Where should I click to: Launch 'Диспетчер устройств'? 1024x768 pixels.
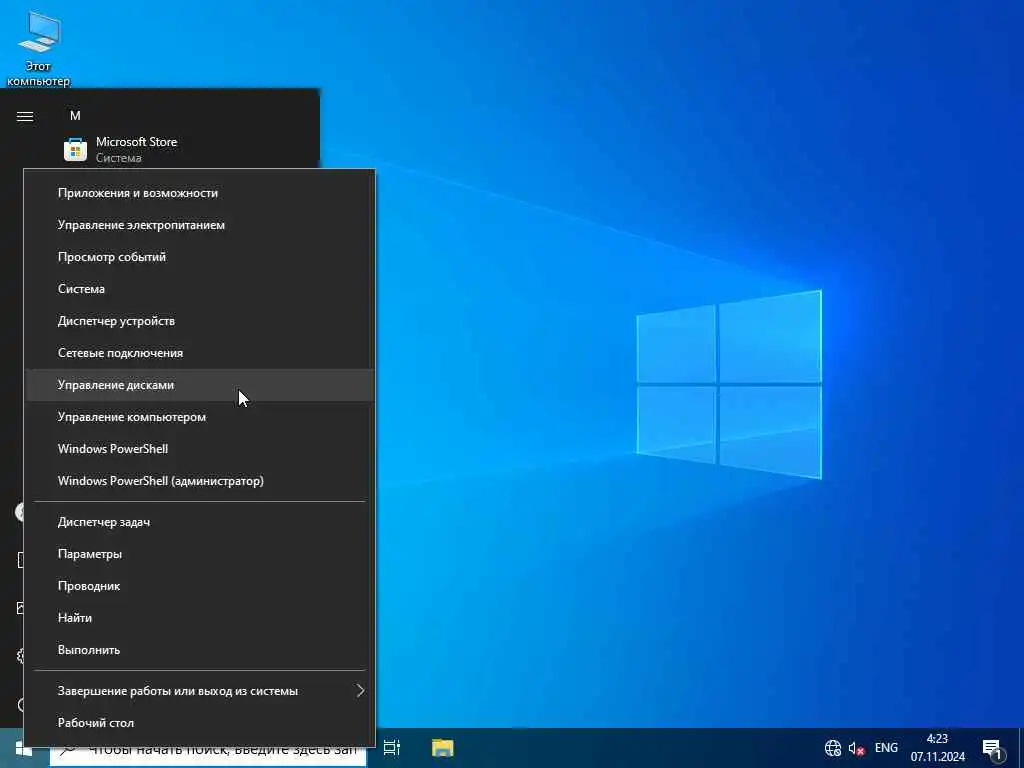[199, 321]
